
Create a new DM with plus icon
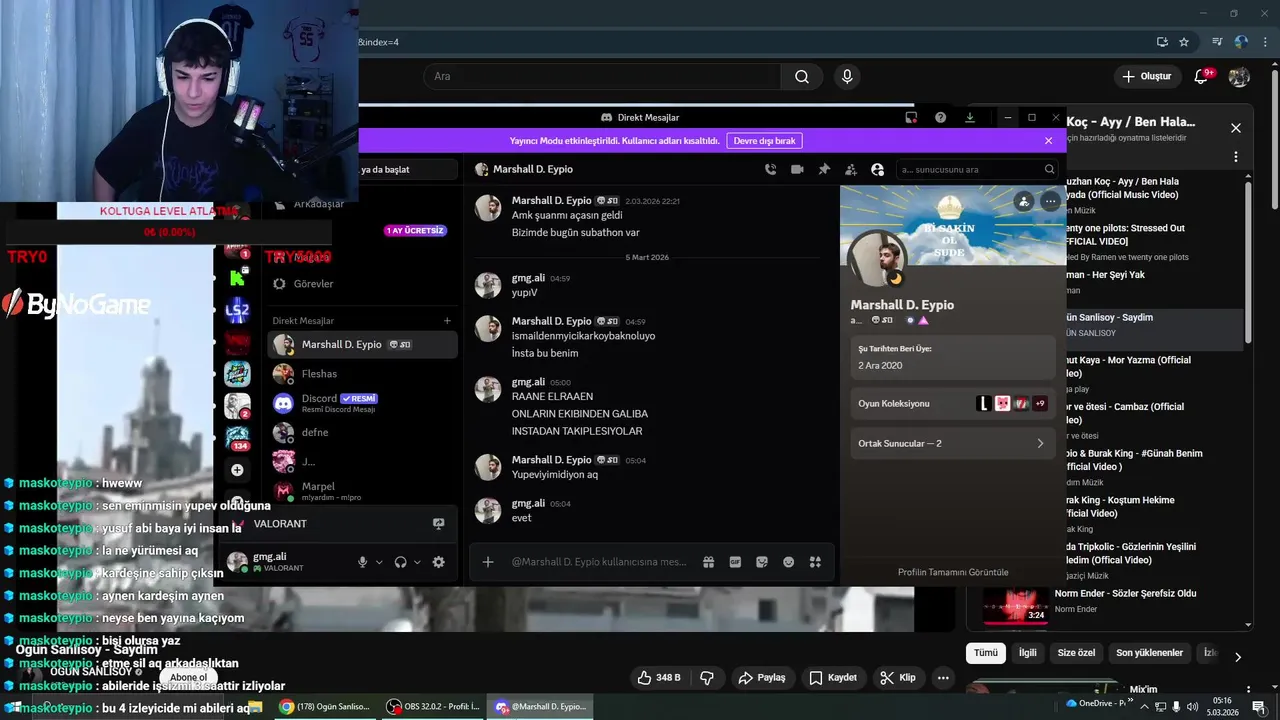point(447,321)
